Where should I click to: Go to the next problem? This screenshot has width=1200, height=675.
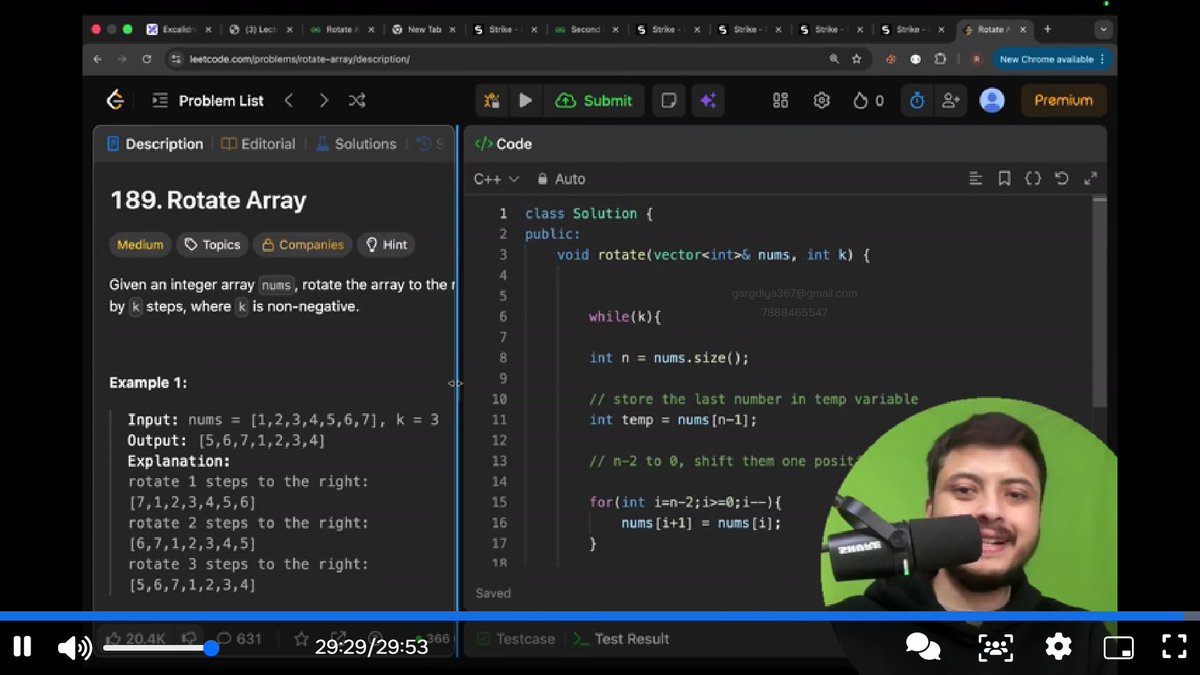coord(323,100)
